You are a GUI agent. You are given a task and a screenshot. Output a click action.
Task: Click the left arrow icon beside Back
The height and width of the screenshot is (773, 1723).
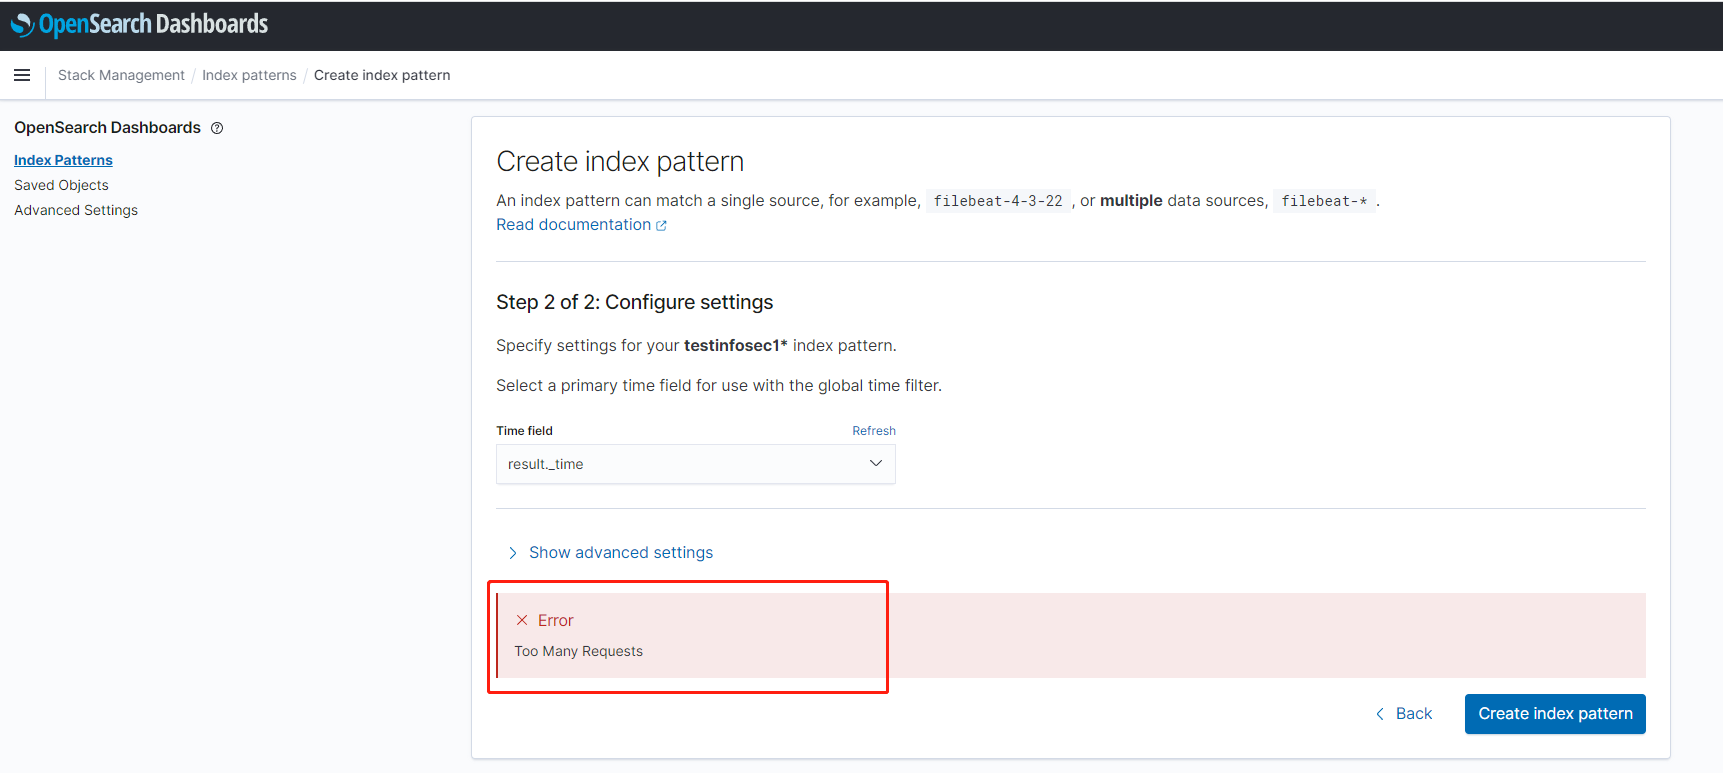pos(1380,714)
